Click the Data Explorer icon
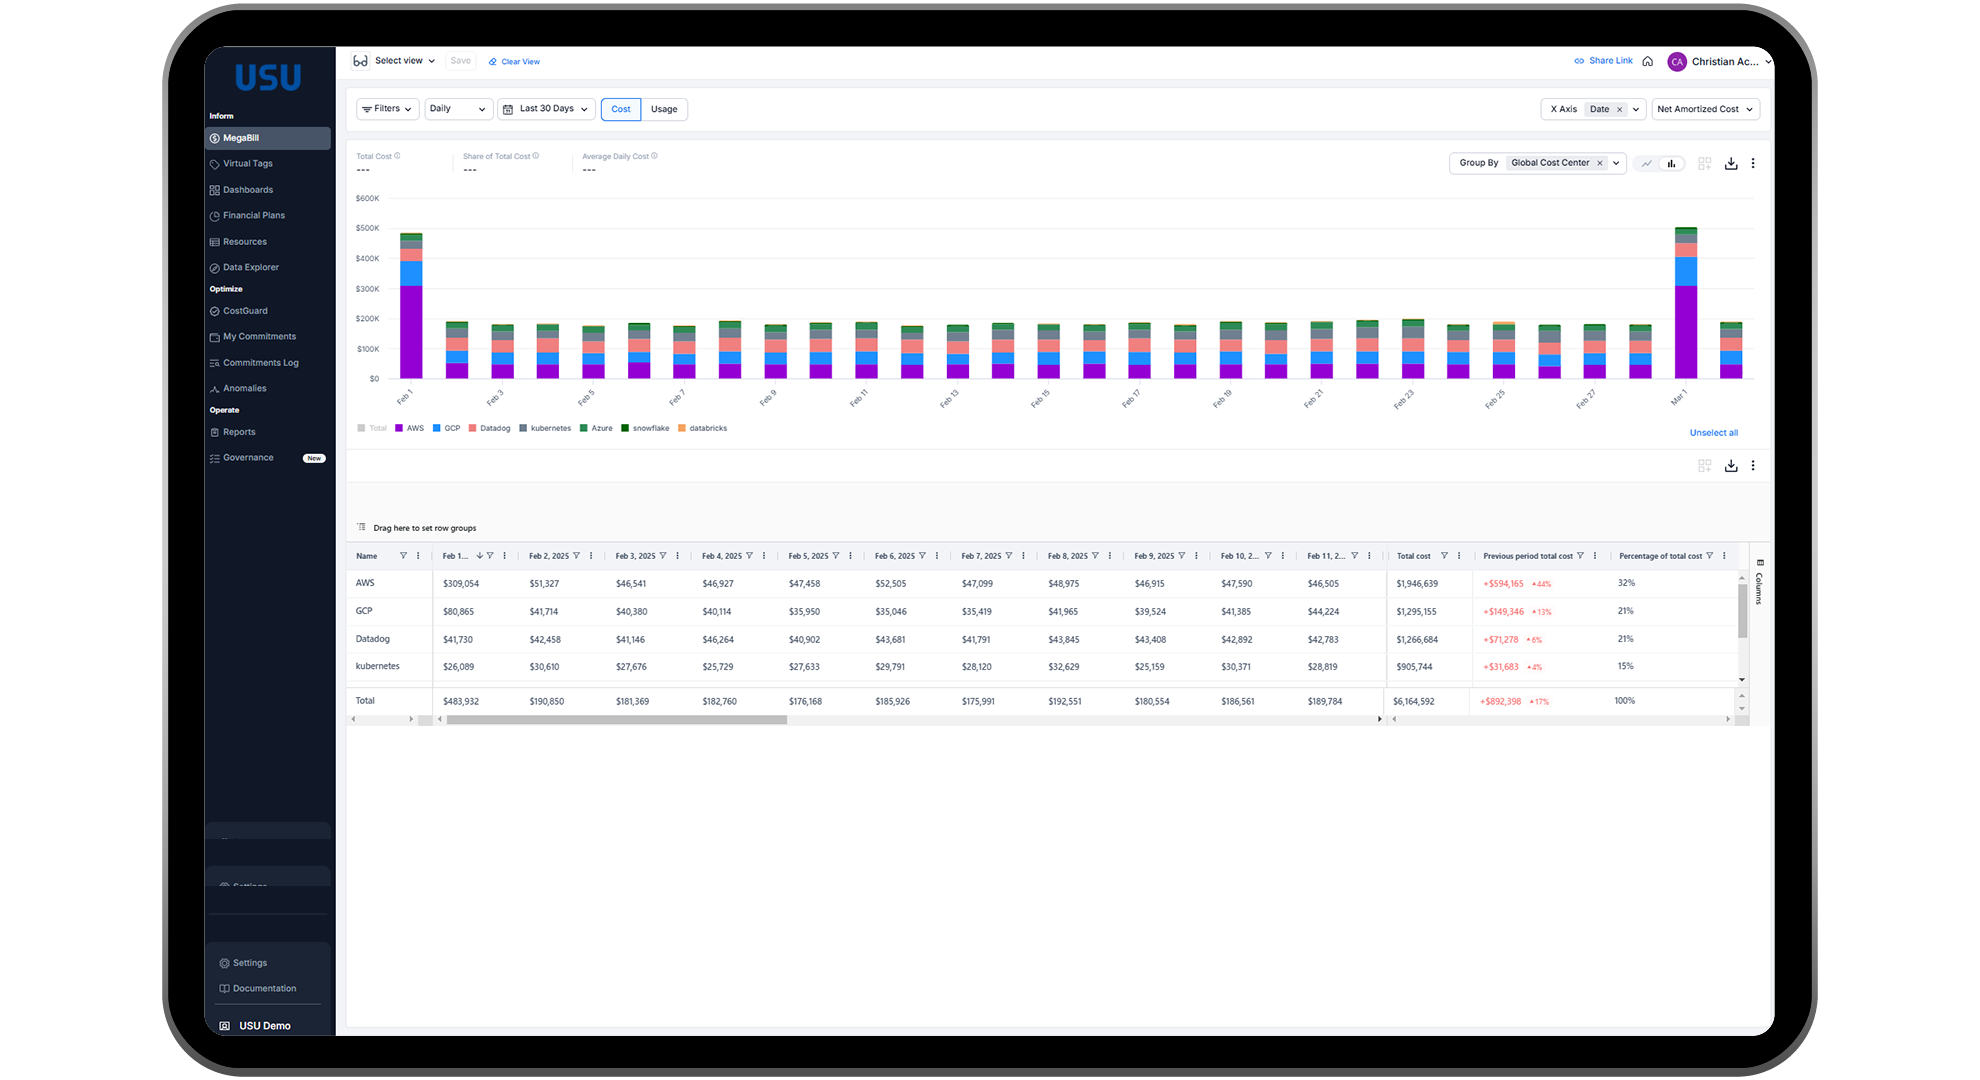This screenshot has width=1980, height=1080. 215,266
